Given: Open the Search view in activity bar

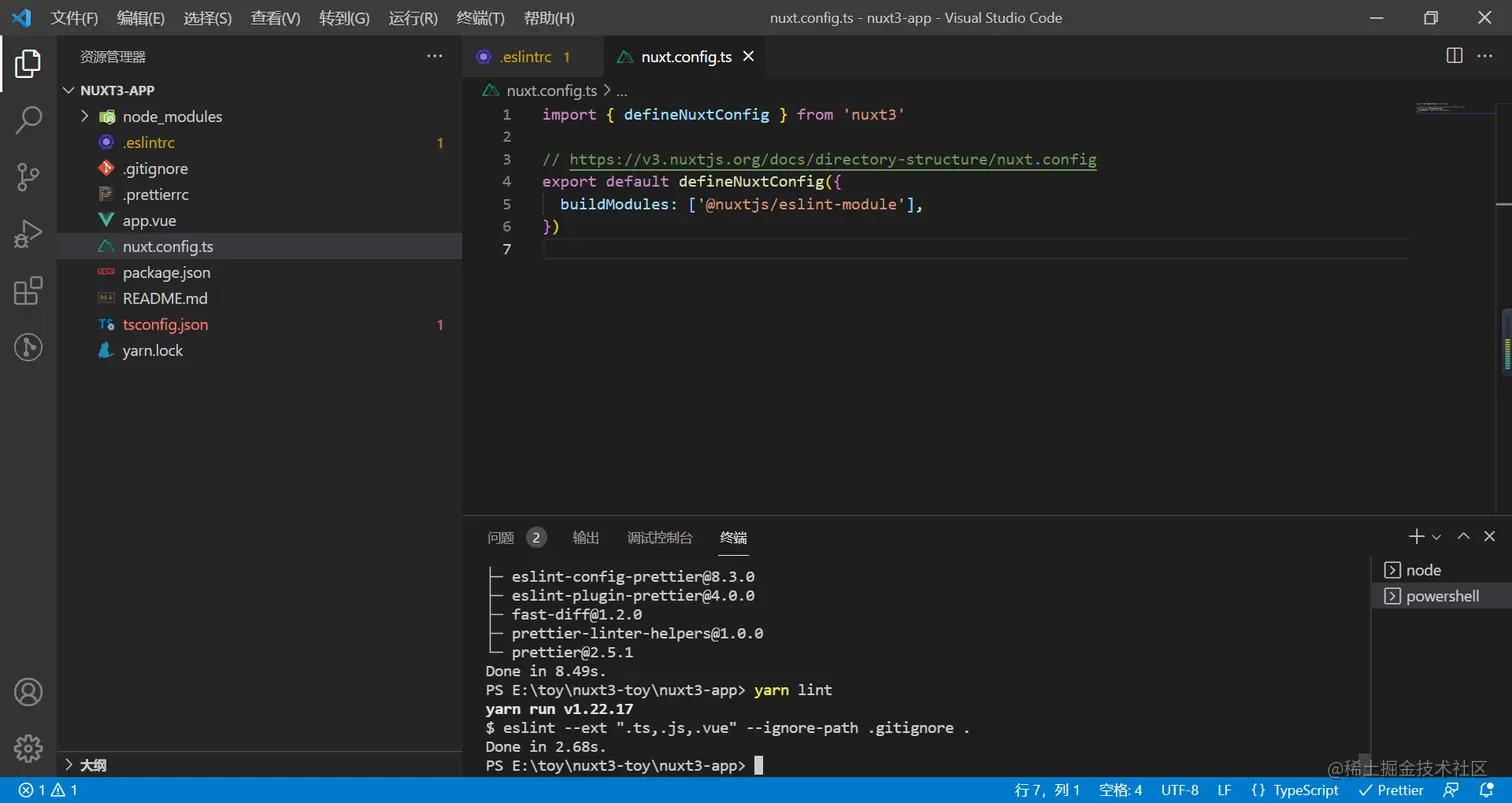Looking at the screenshot, I should 28,120.
